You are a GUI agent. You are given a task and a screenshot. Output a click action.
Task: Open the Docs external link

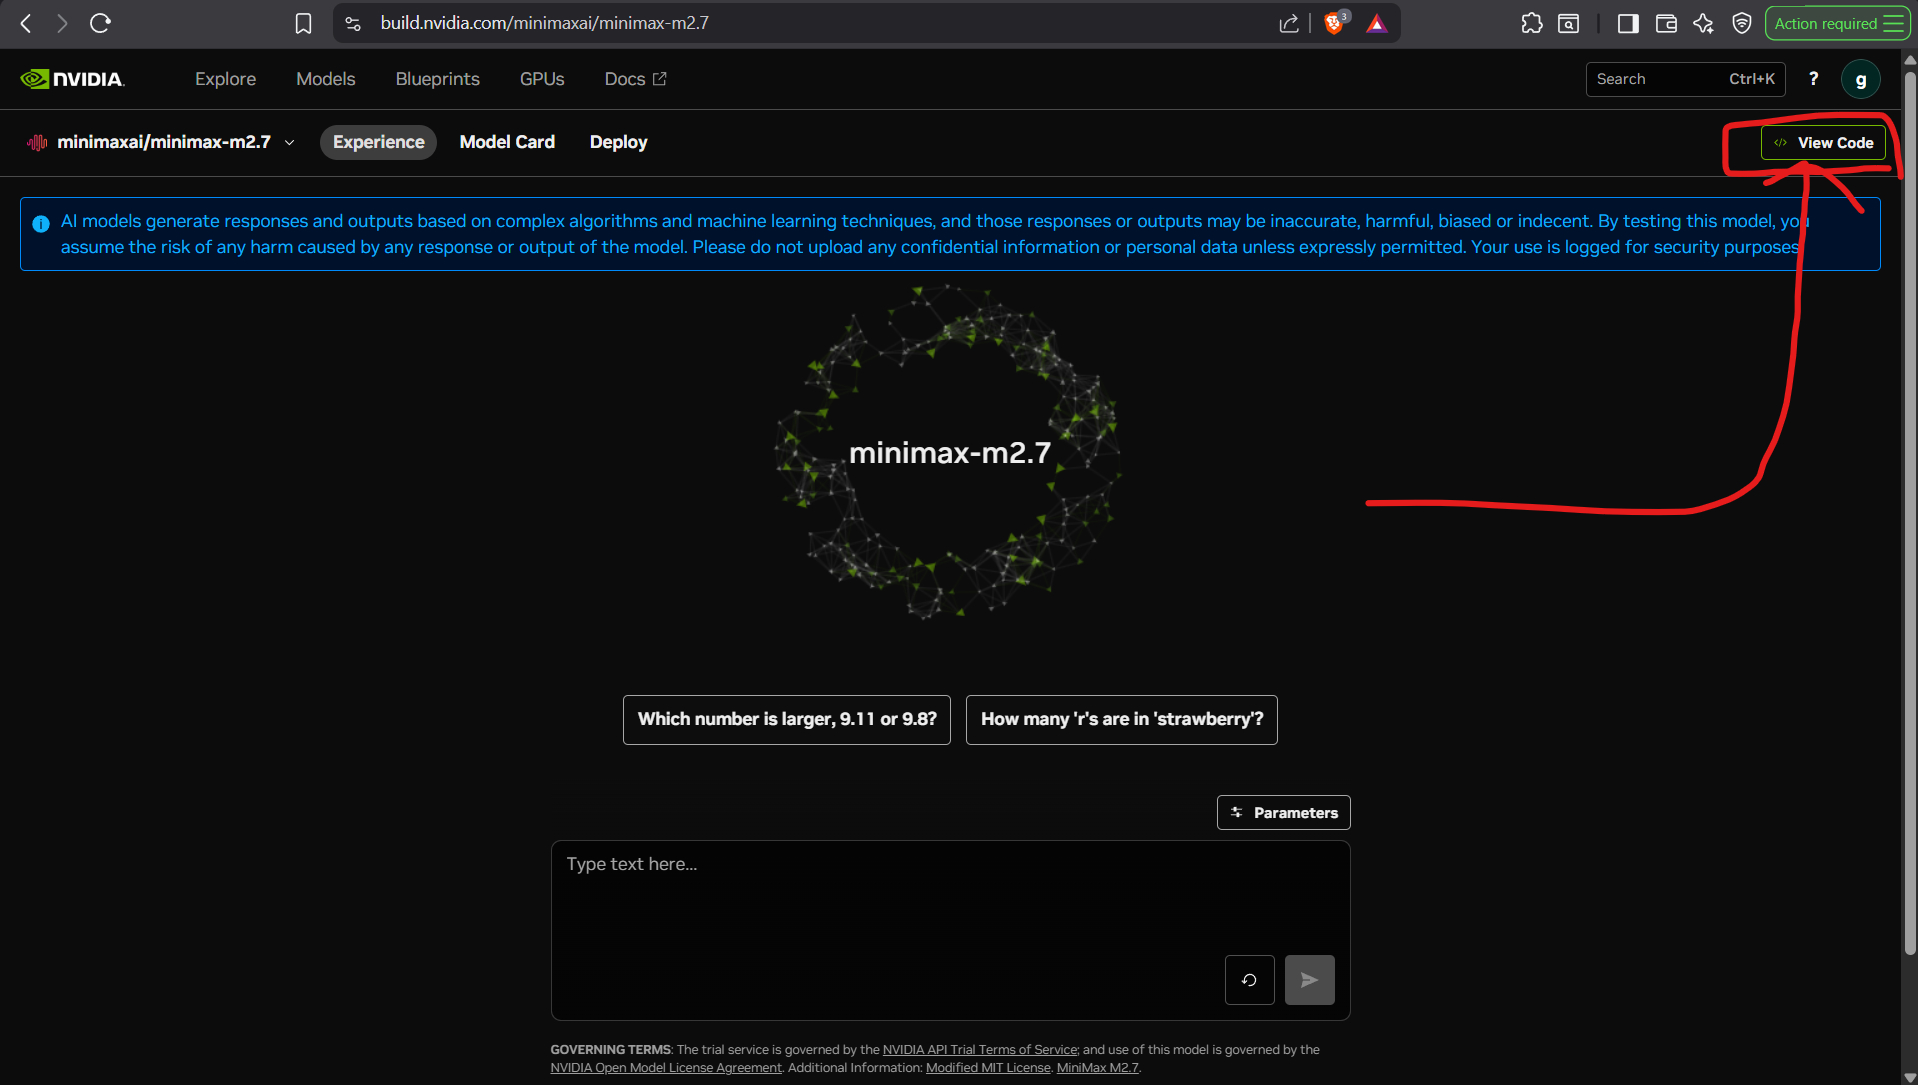(635, 79)
